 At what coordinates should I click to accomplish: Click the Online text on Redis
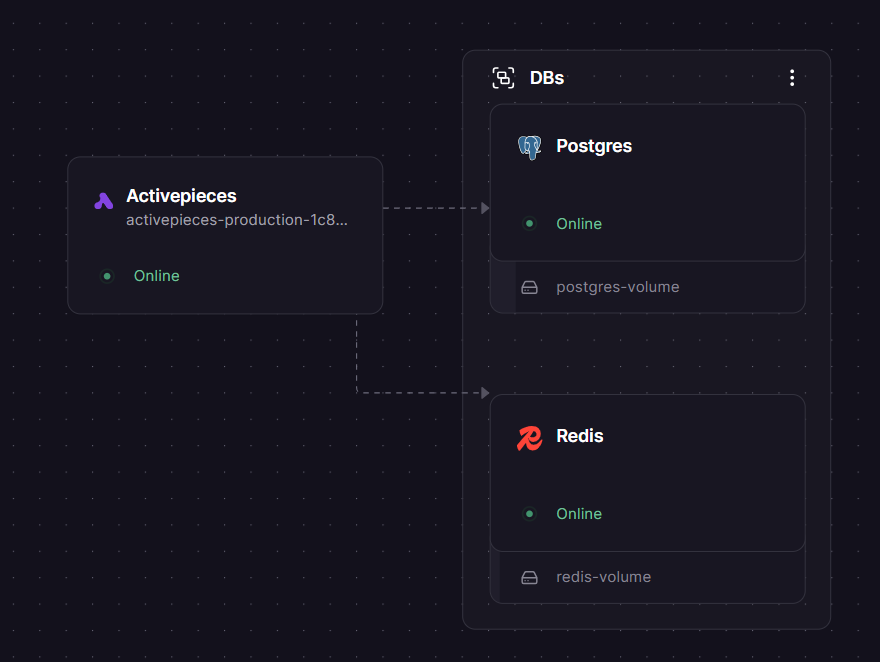(579, 514)
